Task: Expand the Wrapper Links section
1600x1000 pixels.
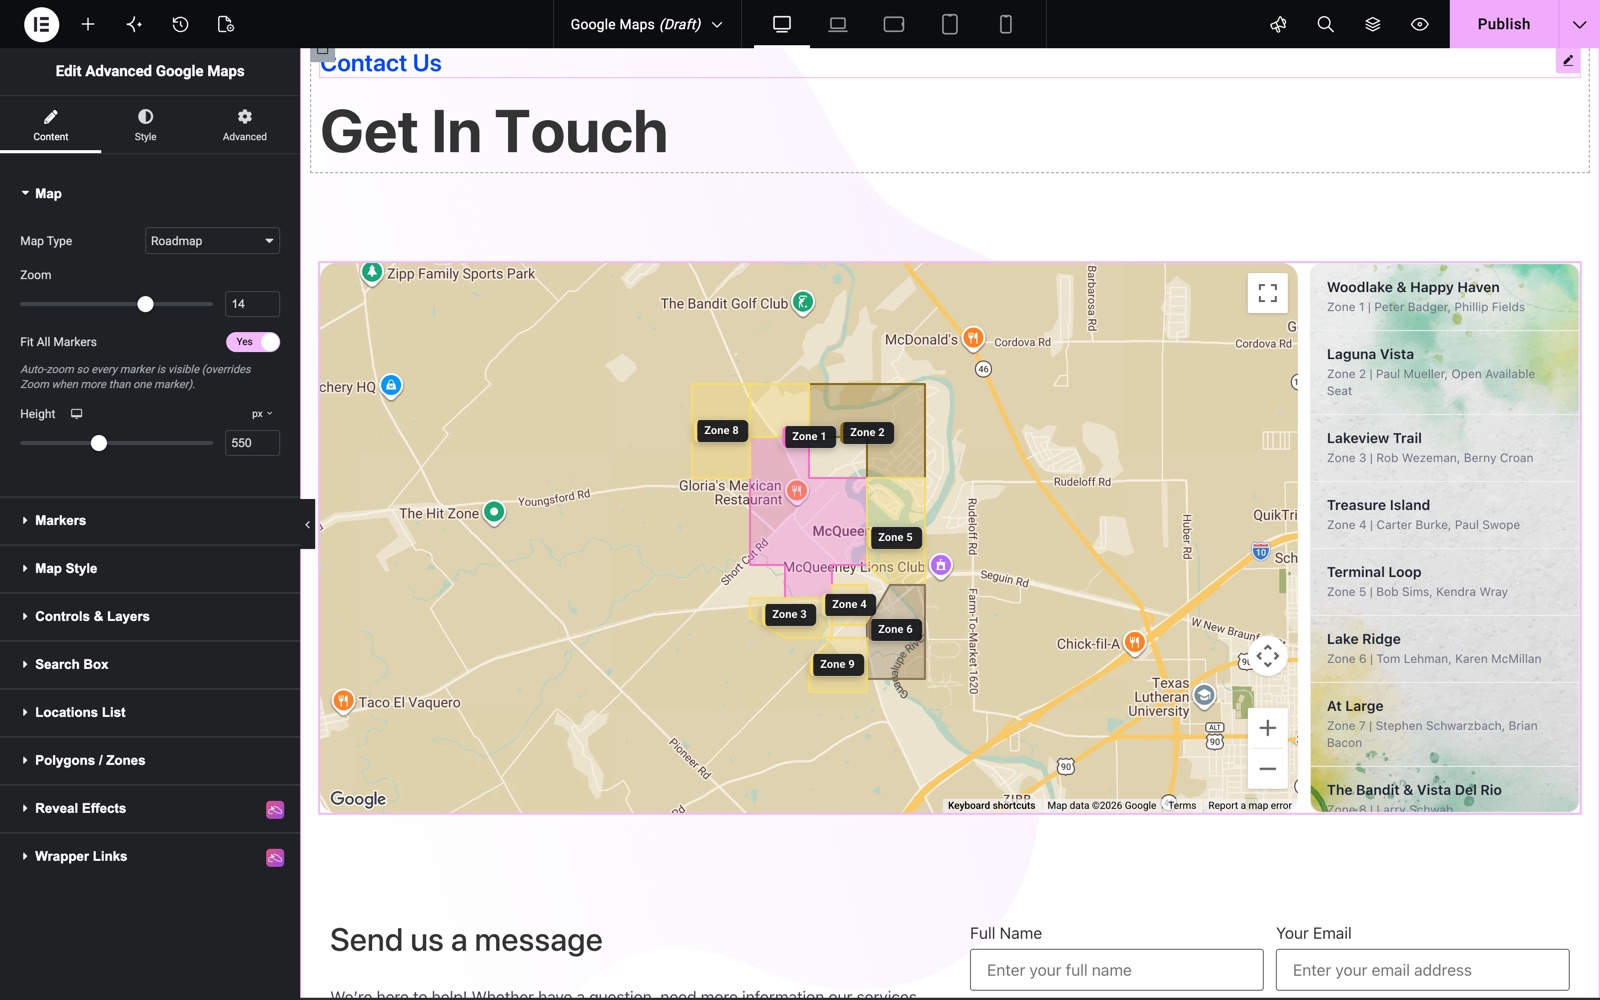Action: click(150, 857)
